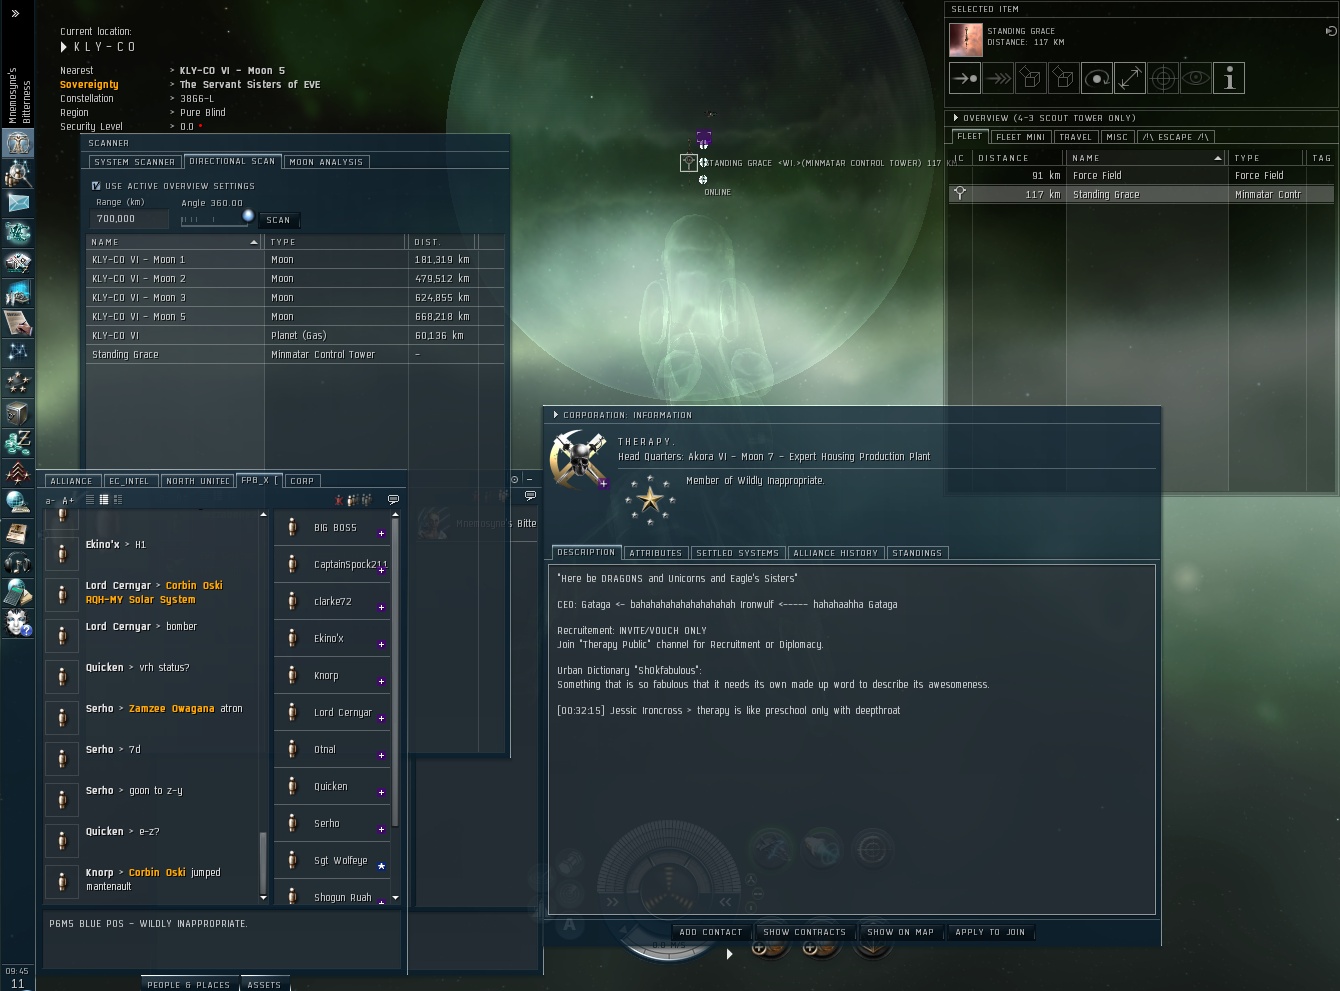Open the star map icon in the Neocom
1340x991 pixels.
point(18,352)
